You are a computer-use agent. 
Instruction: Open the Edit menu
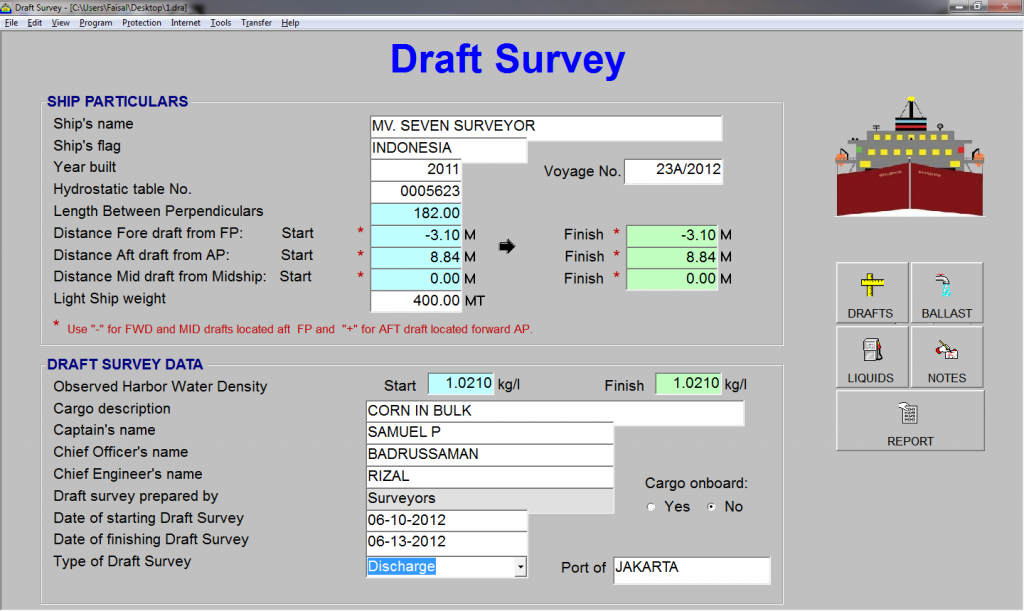point(35,23)
